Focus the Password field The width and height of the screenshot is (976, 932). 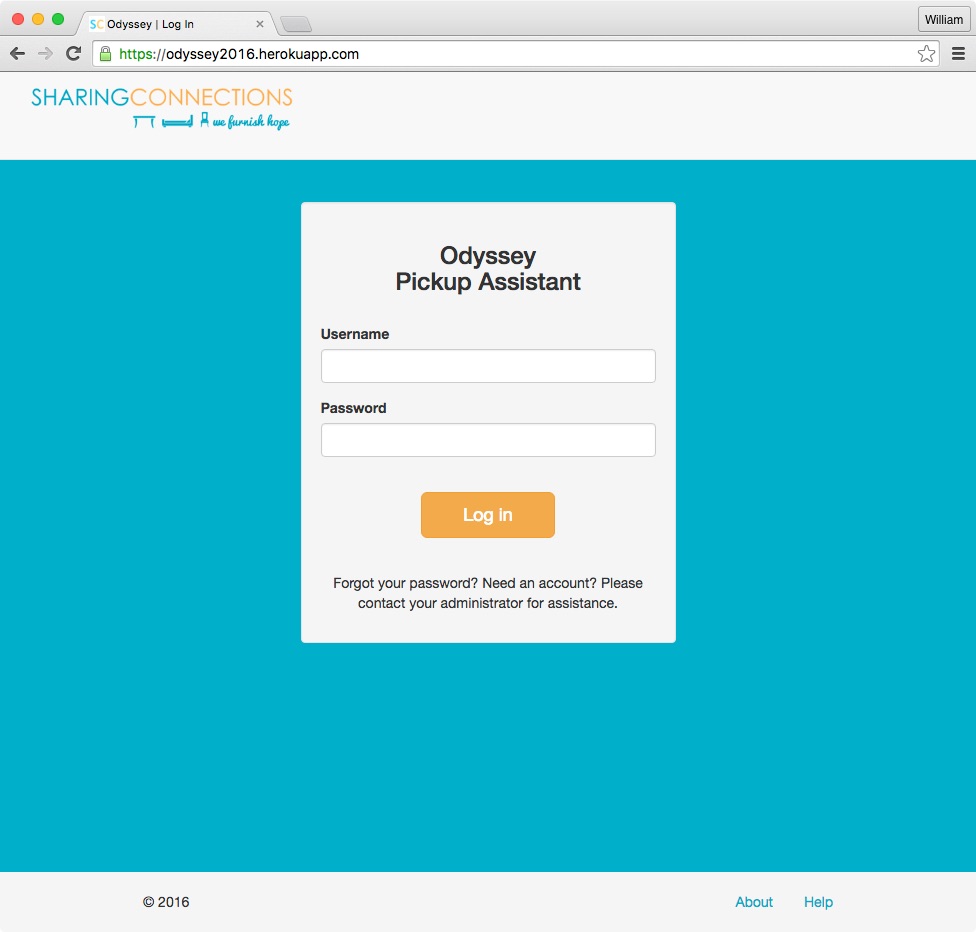pyautogui.click(x=488, y=440)
